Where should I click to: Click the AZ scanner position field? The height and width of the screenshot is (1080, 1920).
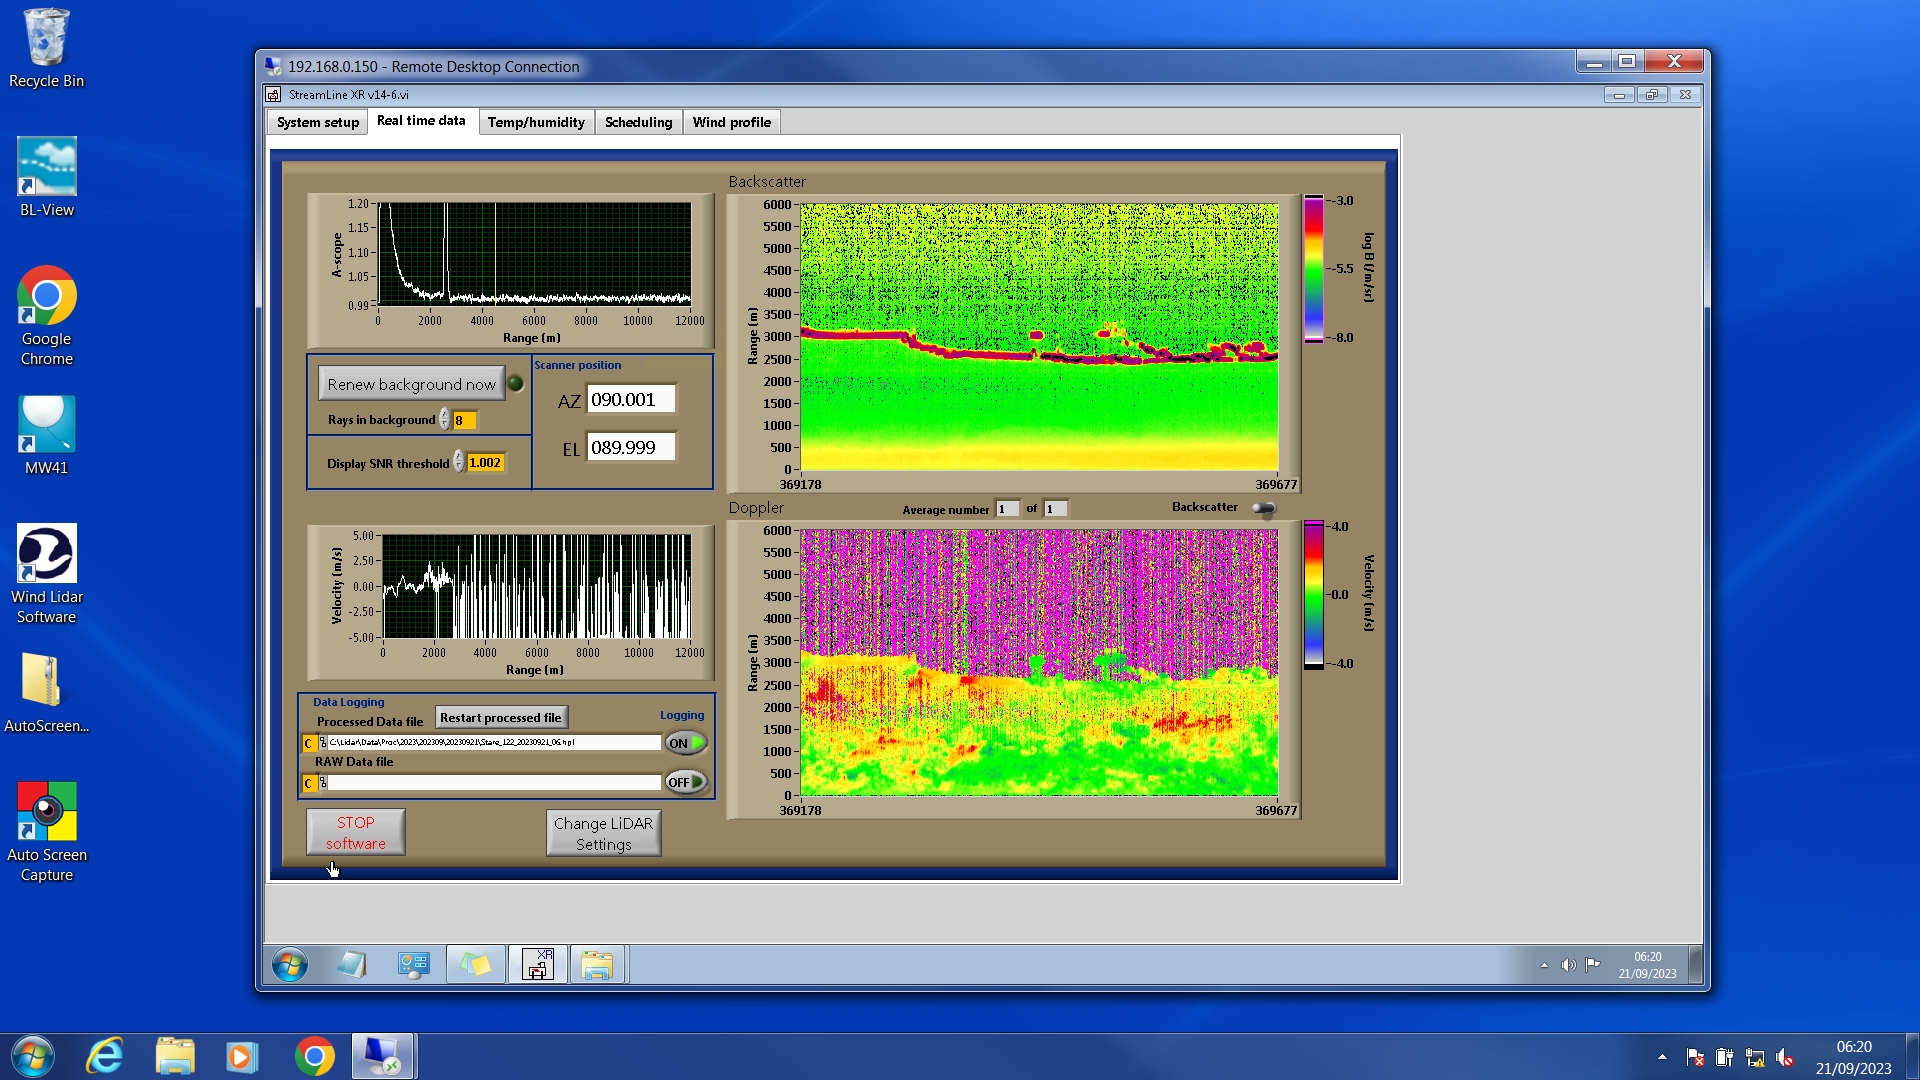[x=630, y=400]
